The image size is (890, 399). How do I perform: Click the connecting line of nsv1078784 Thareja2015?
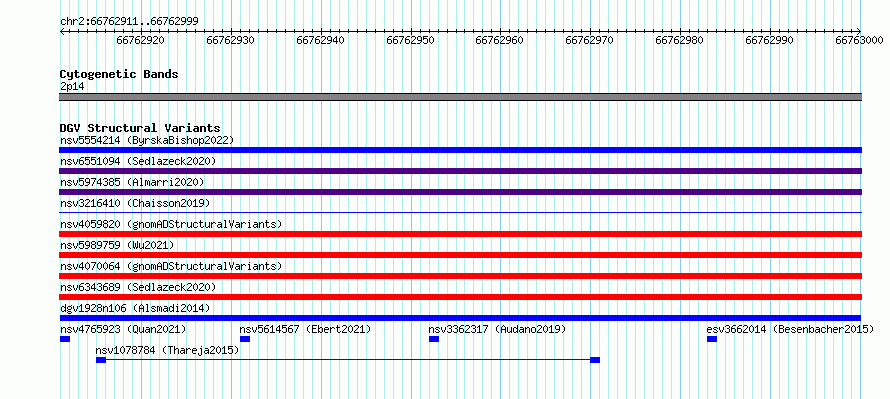click(348, 360)
